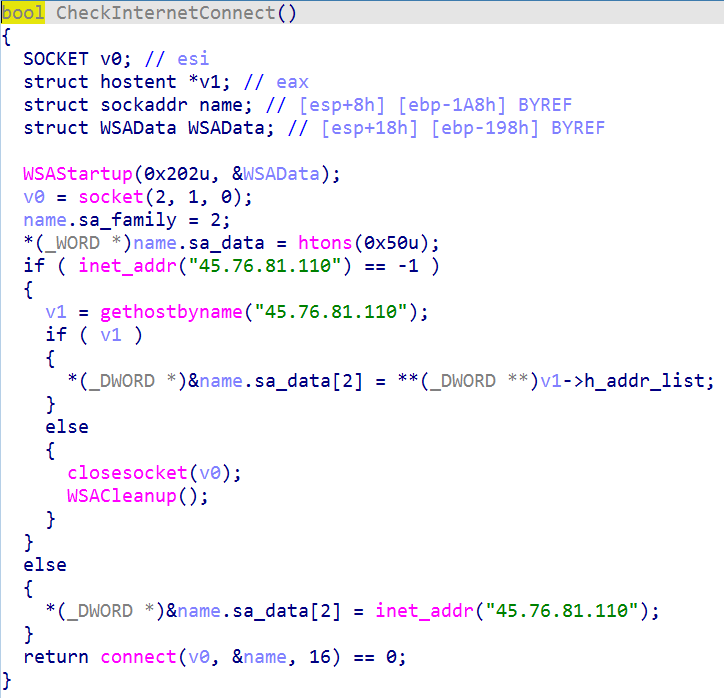Screen dimensions: 724x698
Task: Click v0 in the socket assignment line
Action: tap(34, 197)
